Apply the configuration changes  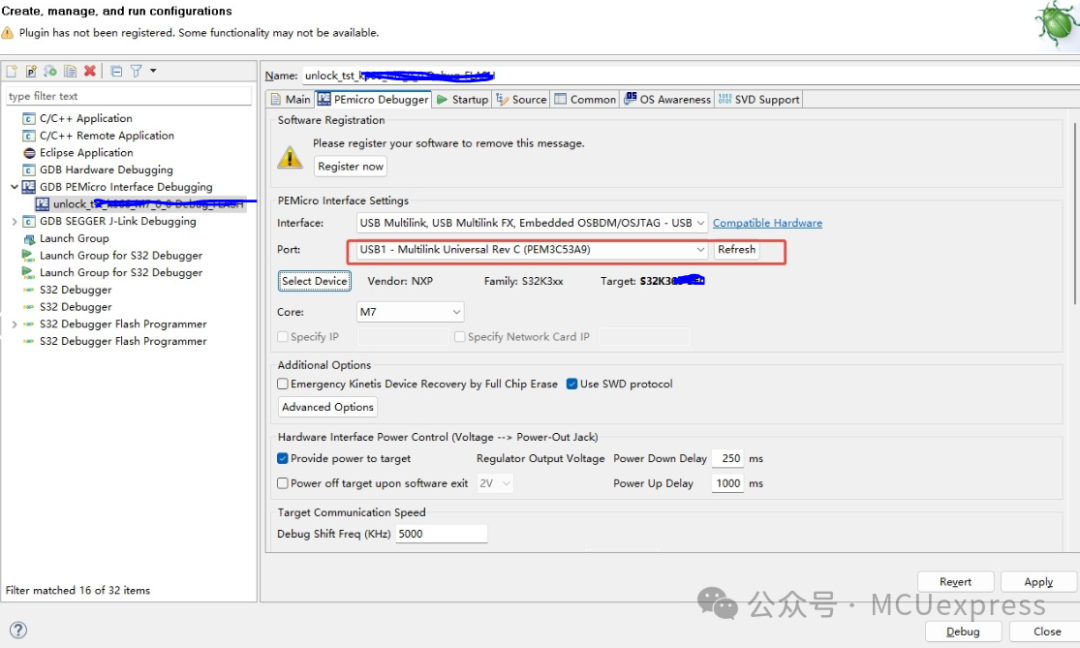(x=1038, y=582)
